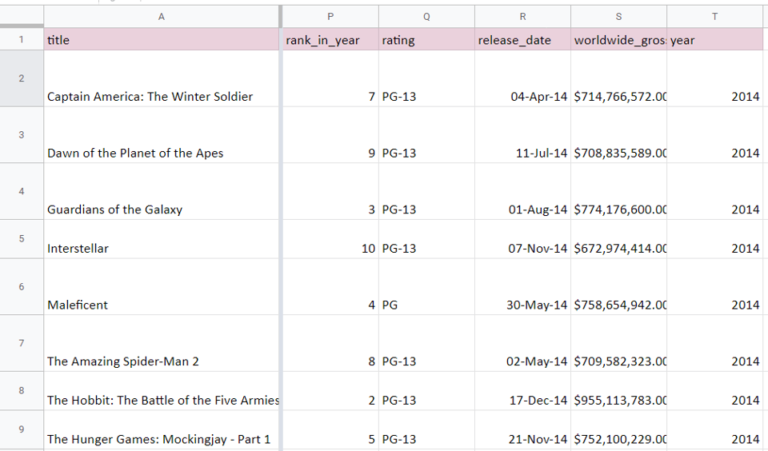
Task: Click the 'Guardians of the Galaxy' cell
Action: tap(162, 209)
